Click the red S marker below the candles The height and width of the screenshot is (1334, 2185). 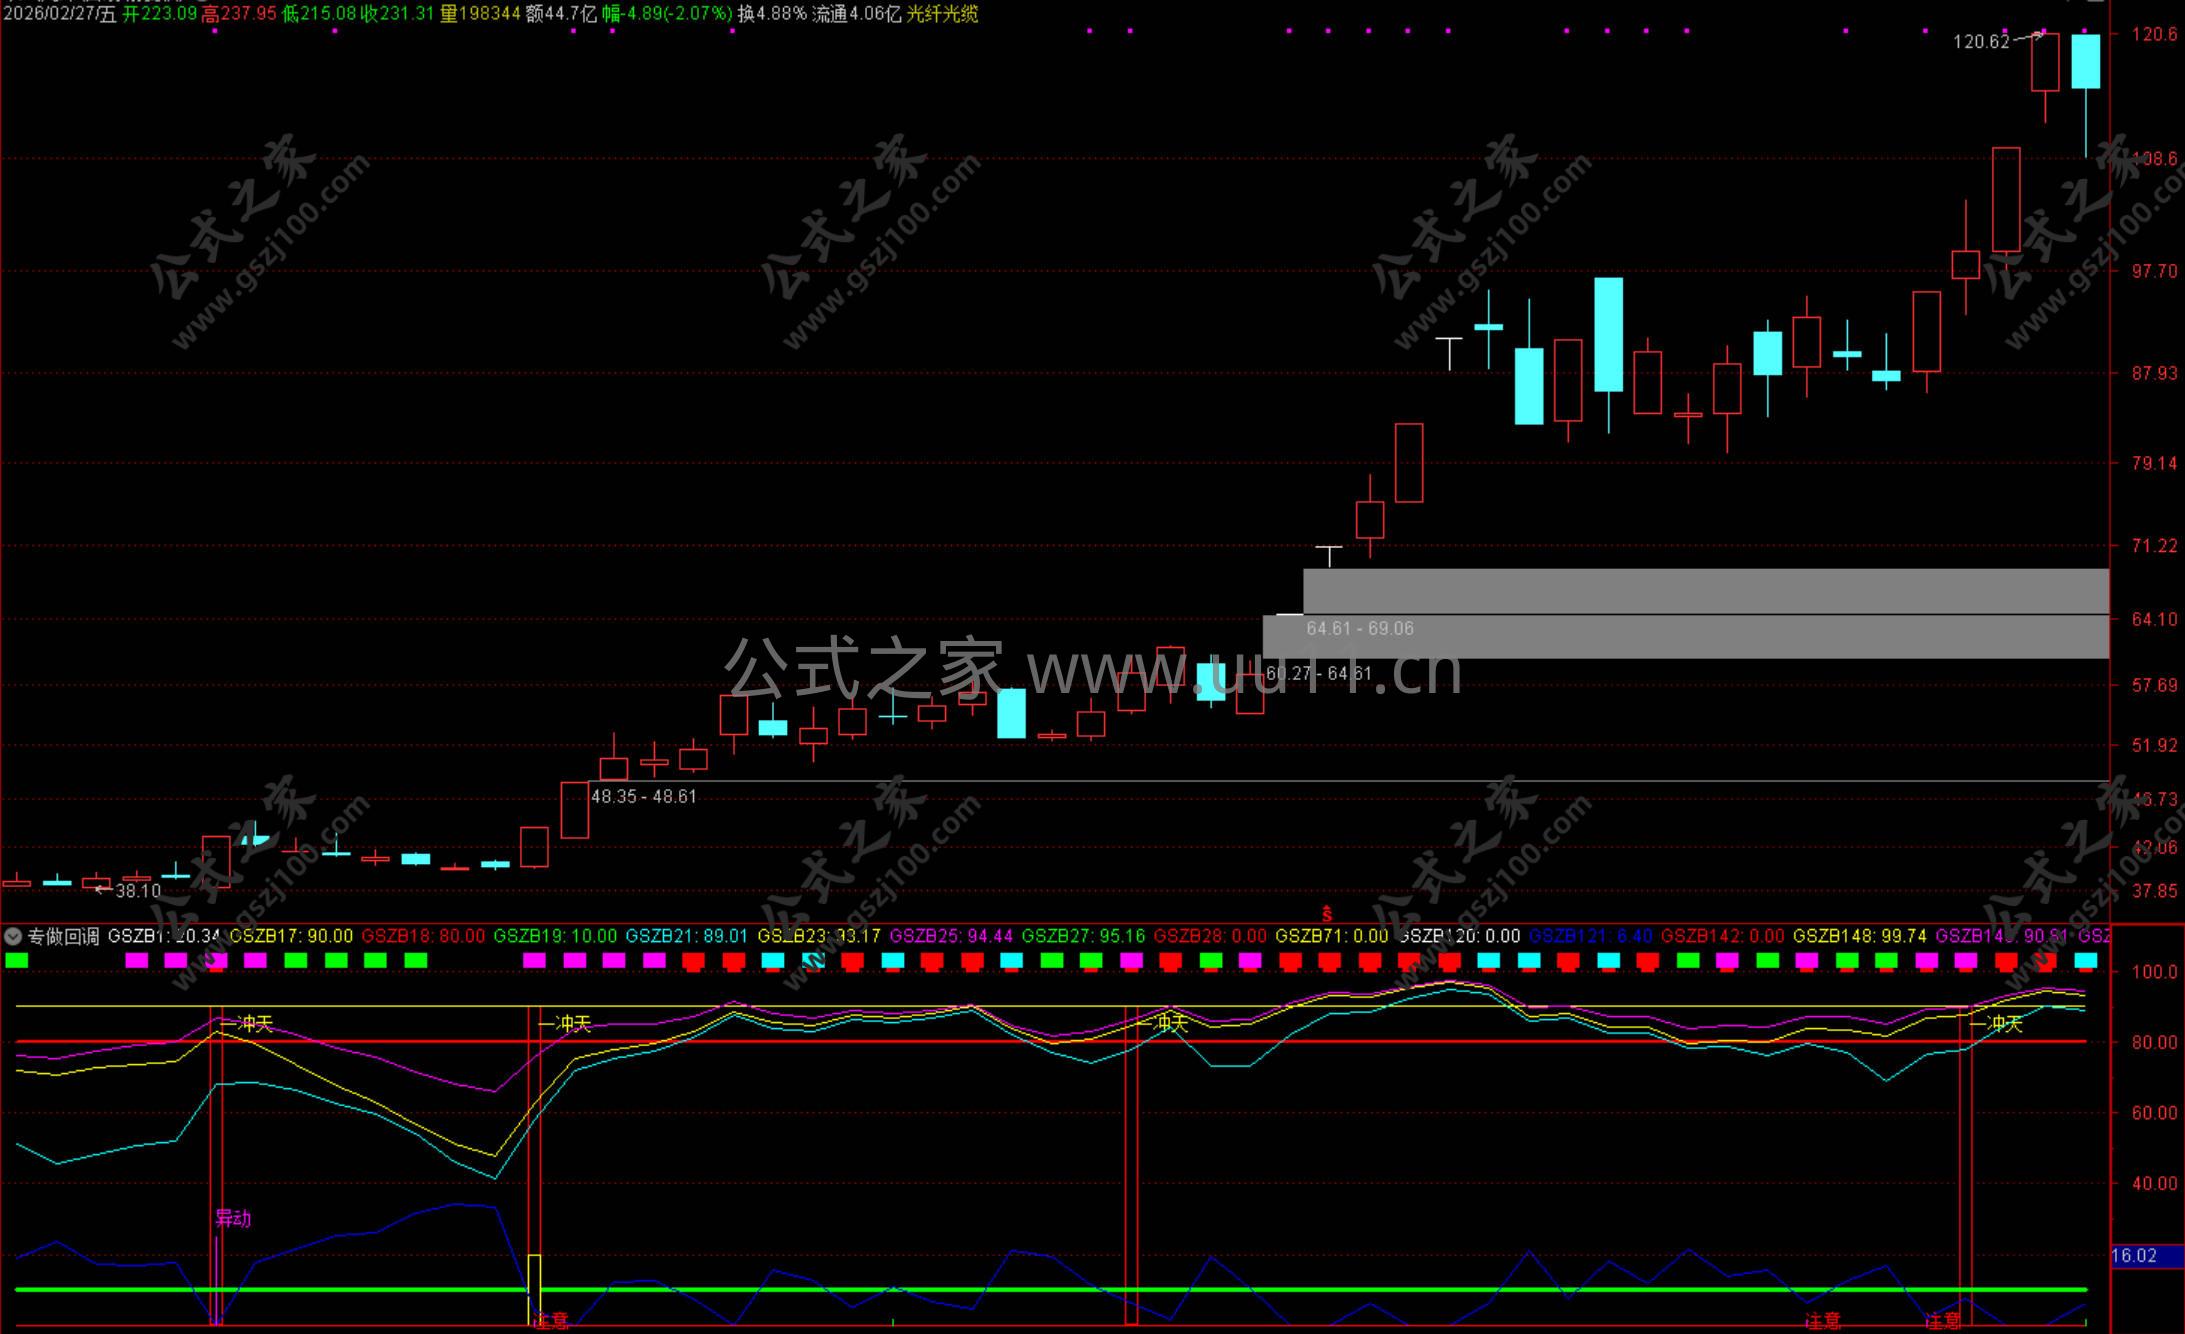pos(1327,914)
